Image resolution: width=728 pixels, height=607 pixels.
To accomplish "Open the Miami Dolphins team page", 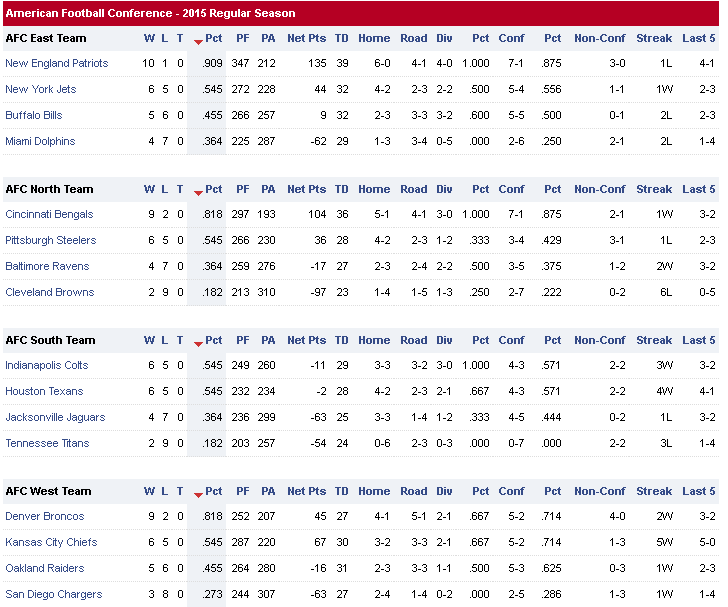I will pyautogui.click(x=40, y=141).
